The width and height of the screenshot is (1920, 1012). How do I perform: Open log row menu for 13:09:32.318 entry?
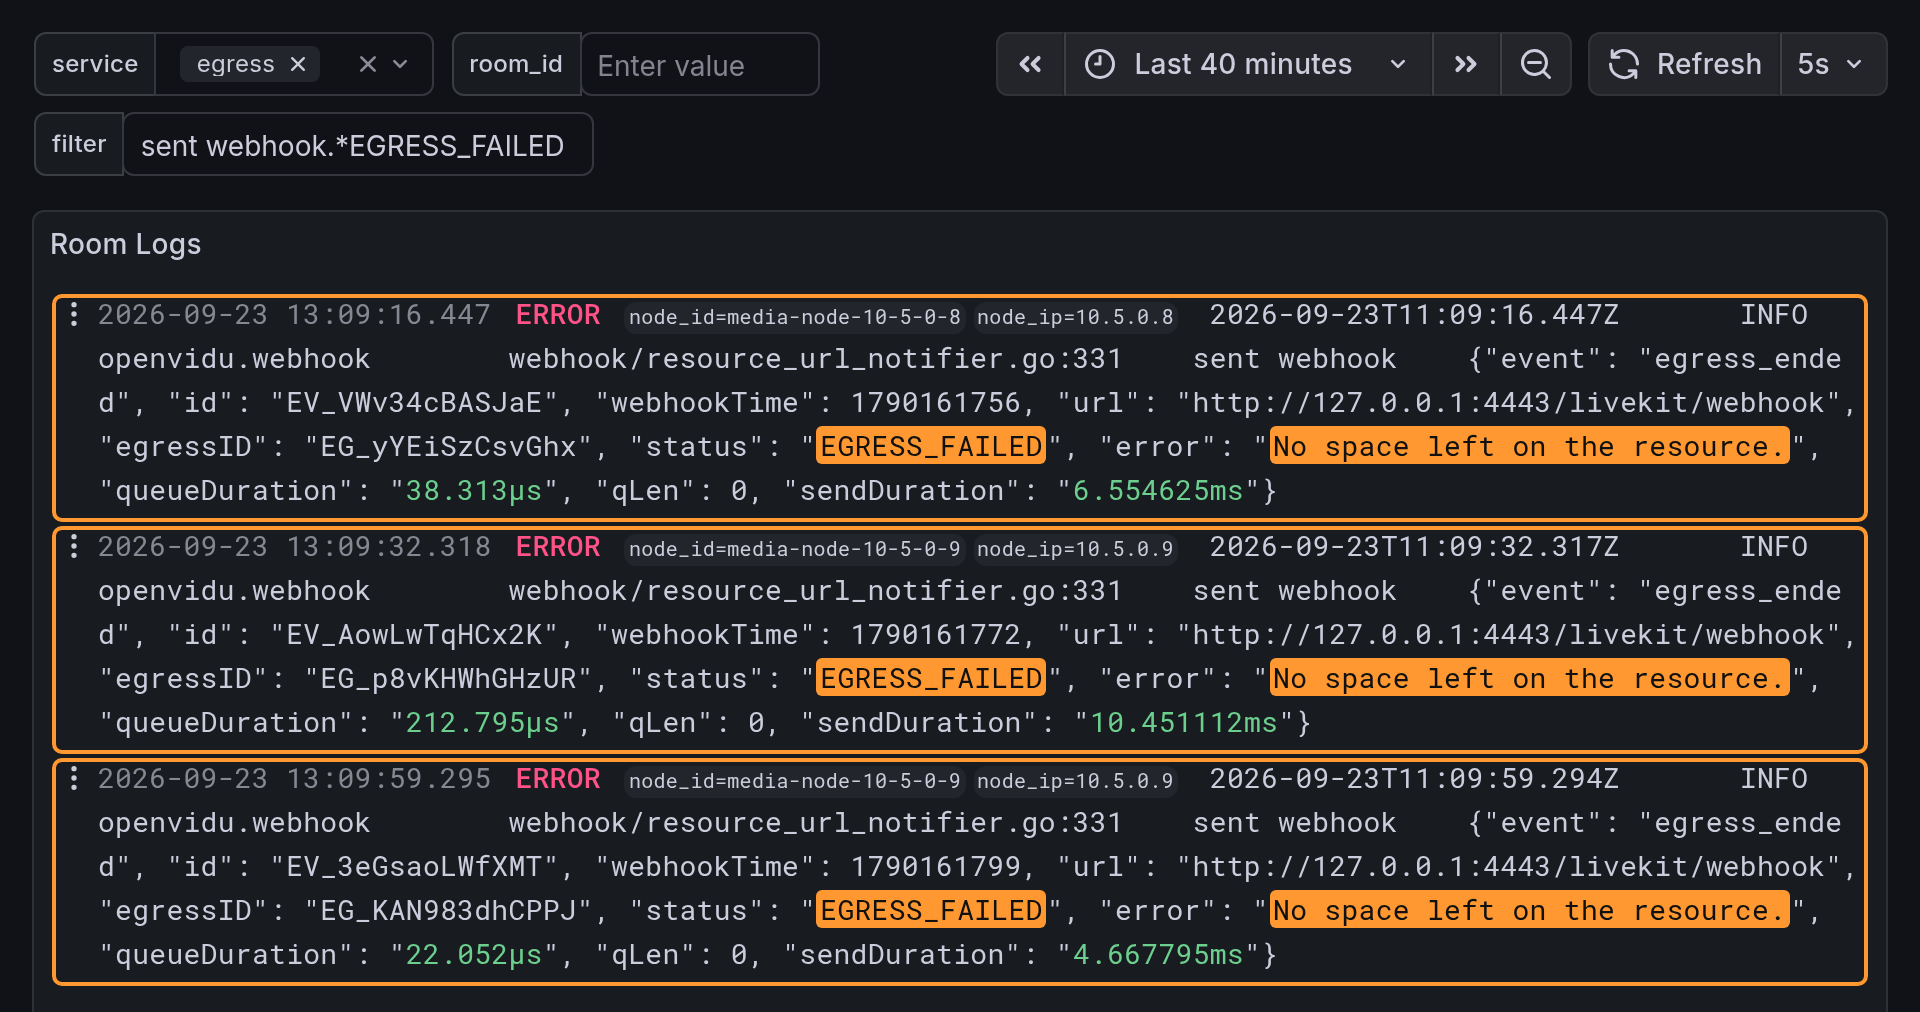(x=74, y=547)
